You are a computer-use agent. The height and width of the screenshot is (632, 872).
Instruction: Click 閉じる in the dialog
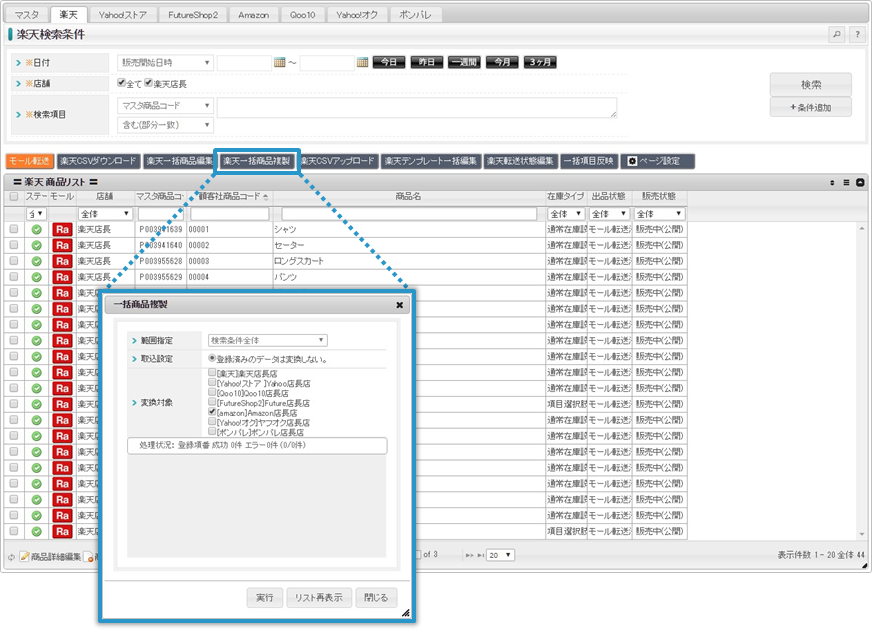point(376,598)
